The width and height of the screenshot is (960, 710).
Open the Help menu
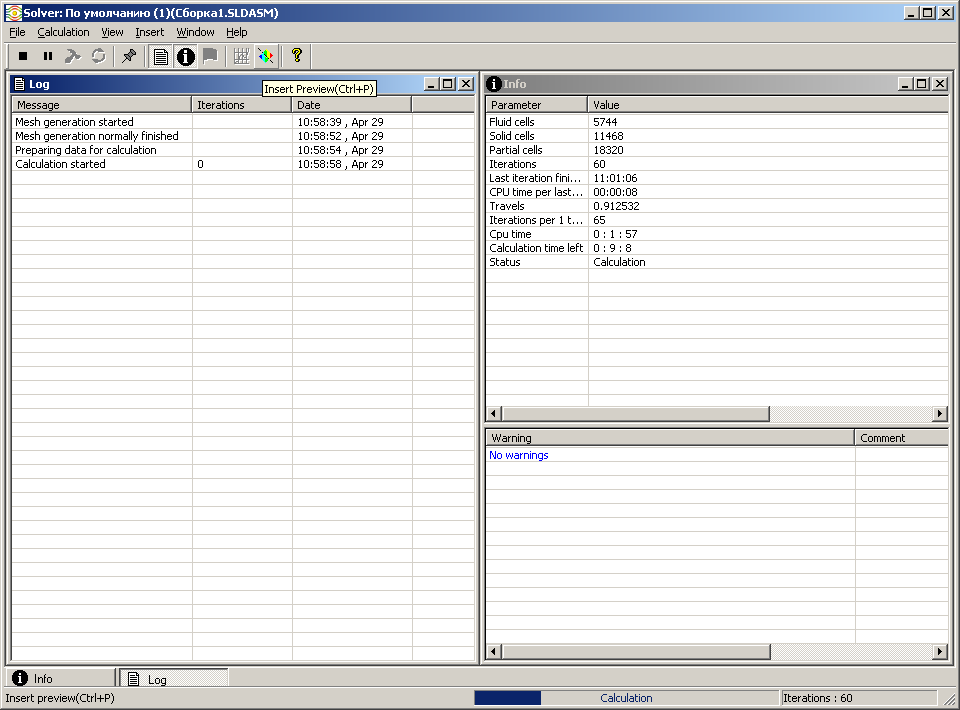point(236,32)
